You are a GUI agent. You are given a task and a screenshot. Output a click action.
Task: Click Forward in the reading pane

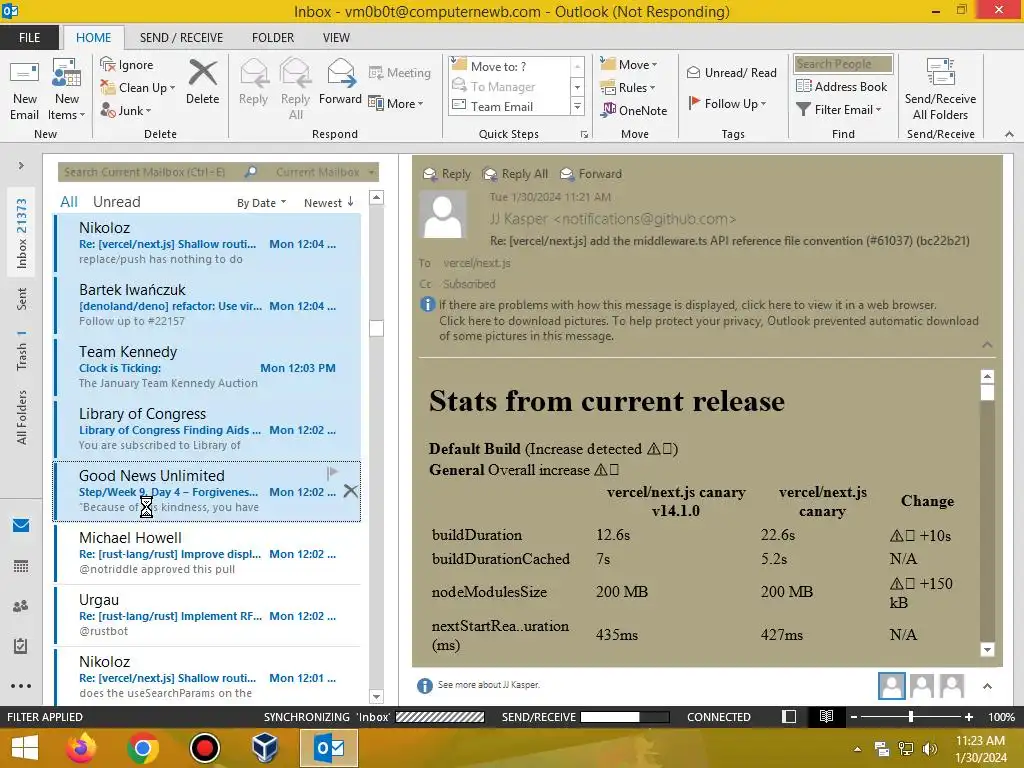pyautogui.click(x=591, y=174)
